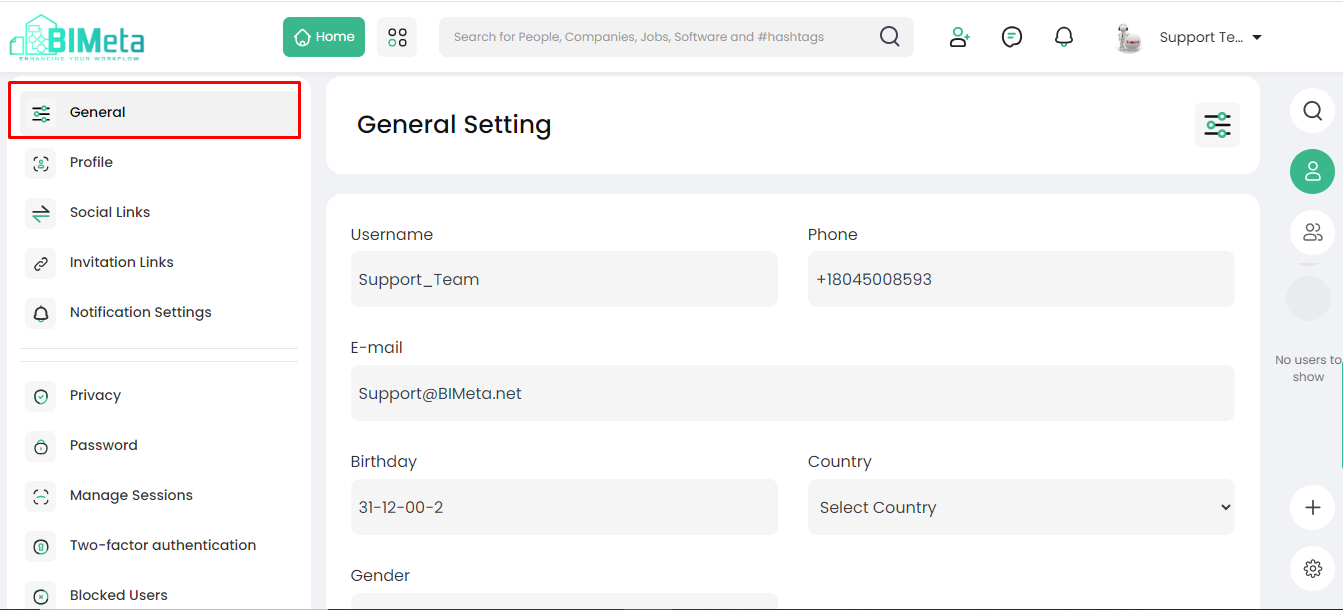The height and width of the screenshot is (610, 1343).
Task: Click the group users icon in the right sidebar
Action: click(1312, 233)
